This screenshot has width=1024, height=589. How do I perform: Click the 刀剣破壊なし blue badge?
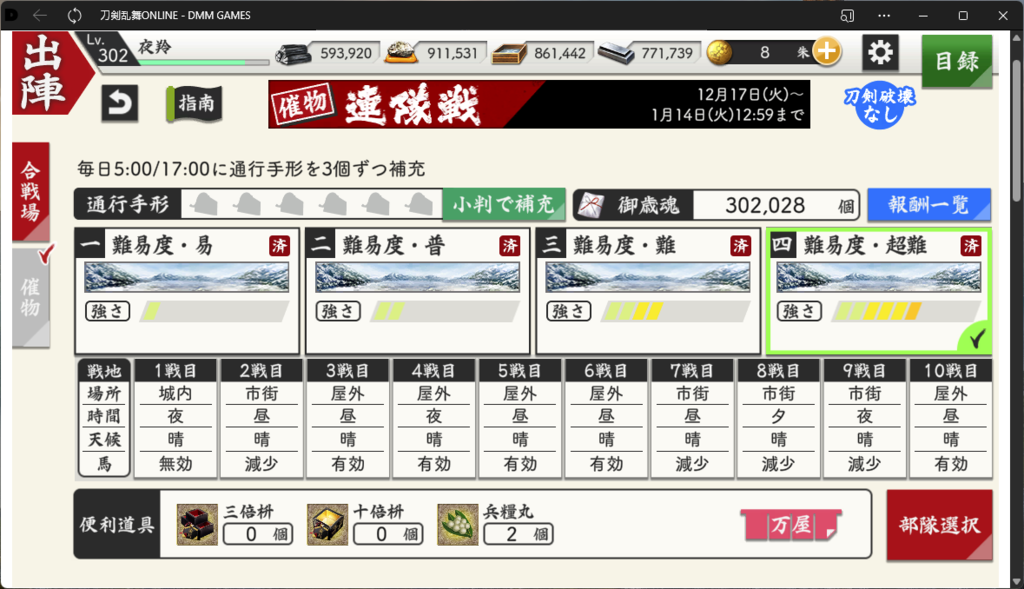[880, 104]
